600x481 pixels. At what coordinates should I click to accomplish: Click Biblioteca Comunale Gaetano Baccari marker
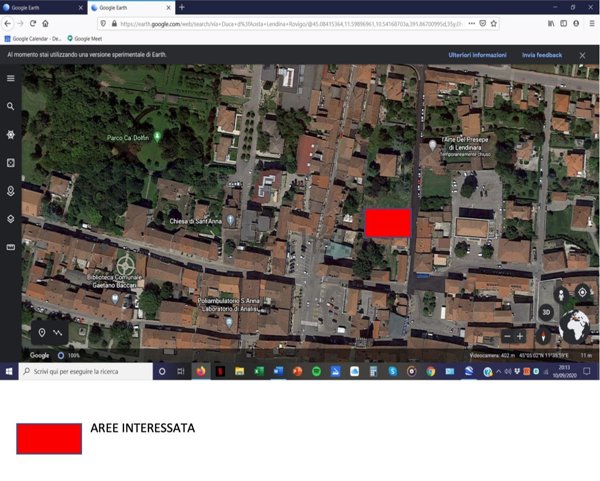point(115,298)
